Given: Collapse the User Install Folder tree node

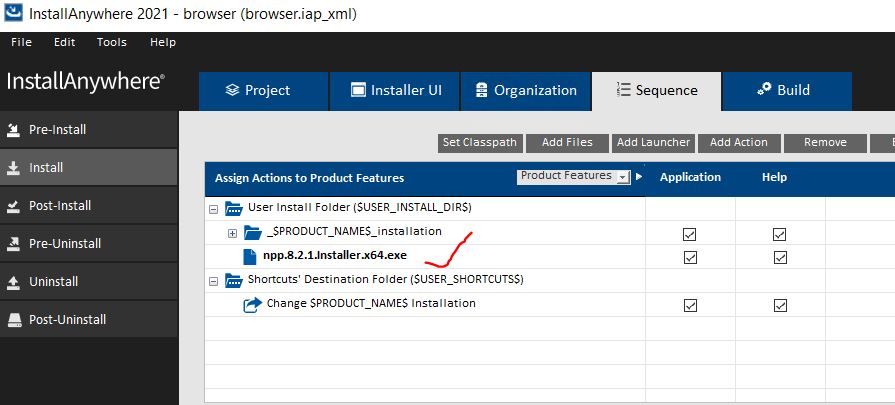Looking at the screenshot, I should pyautogui.click(x=213, y=209).
